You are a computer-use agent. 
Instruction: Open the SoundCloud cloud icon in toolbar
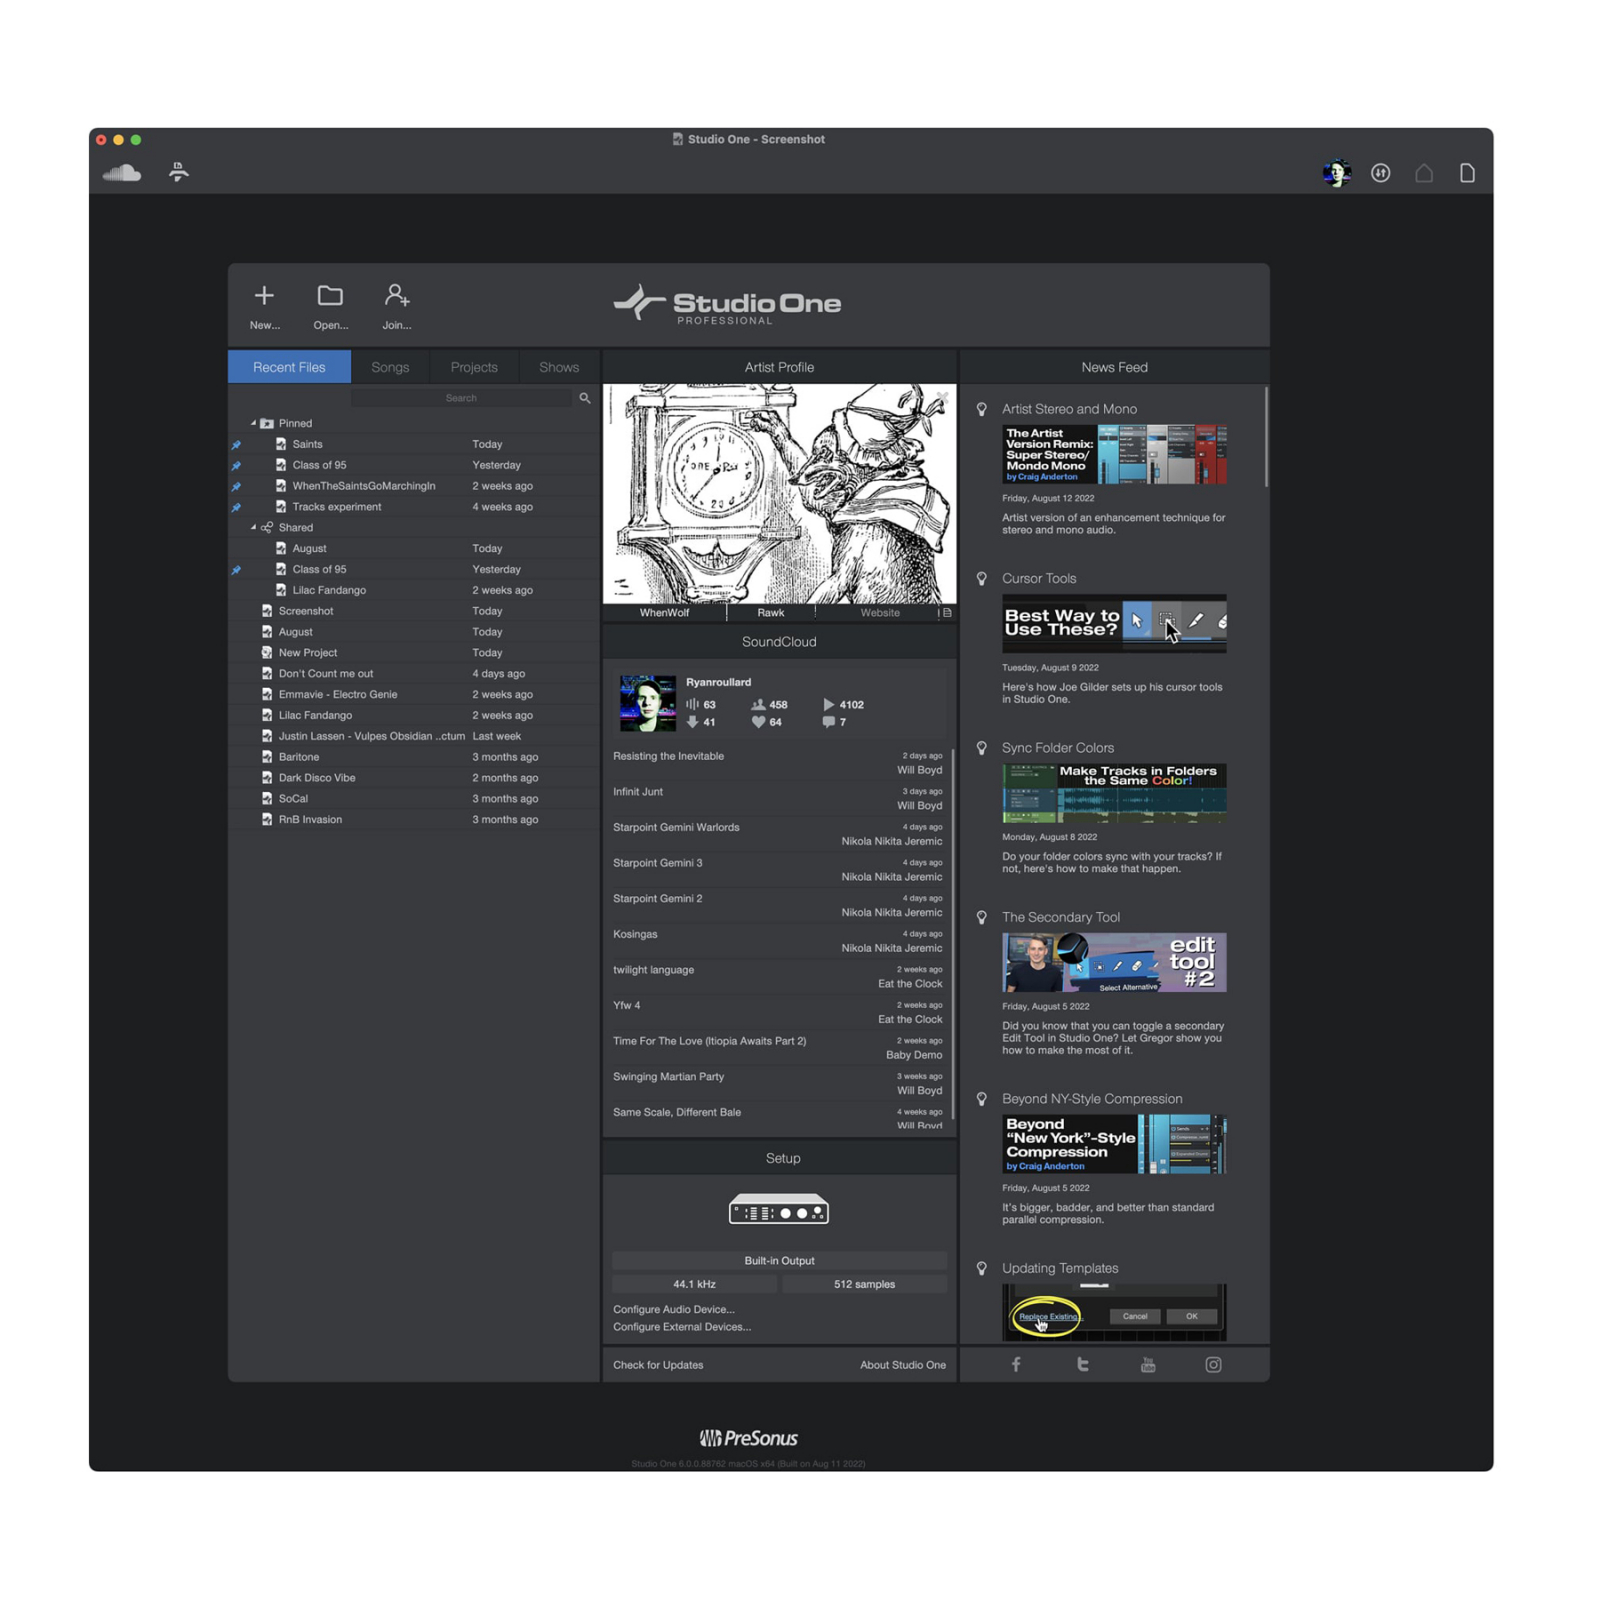122,173
